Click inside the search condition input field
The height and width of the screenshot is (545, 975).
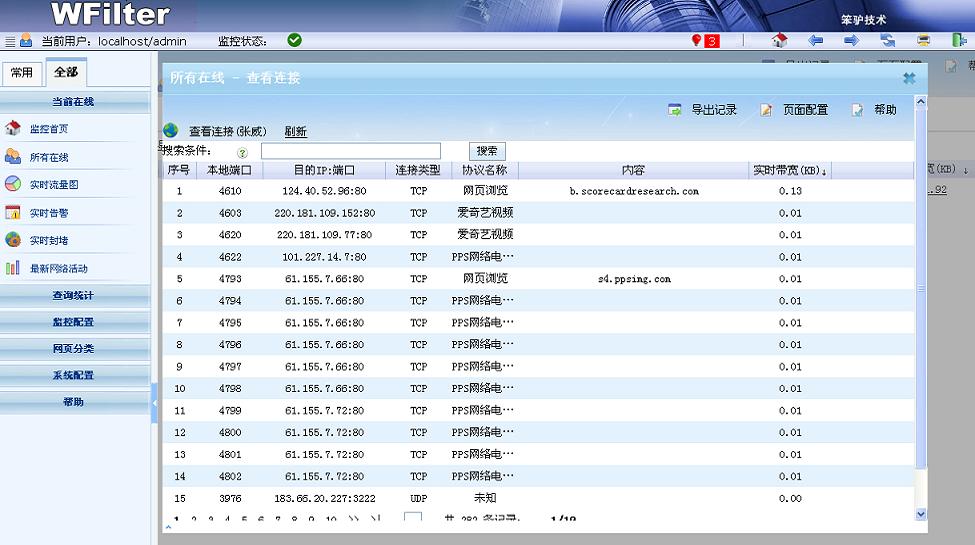pyautogui.click(x=350, y=151)
